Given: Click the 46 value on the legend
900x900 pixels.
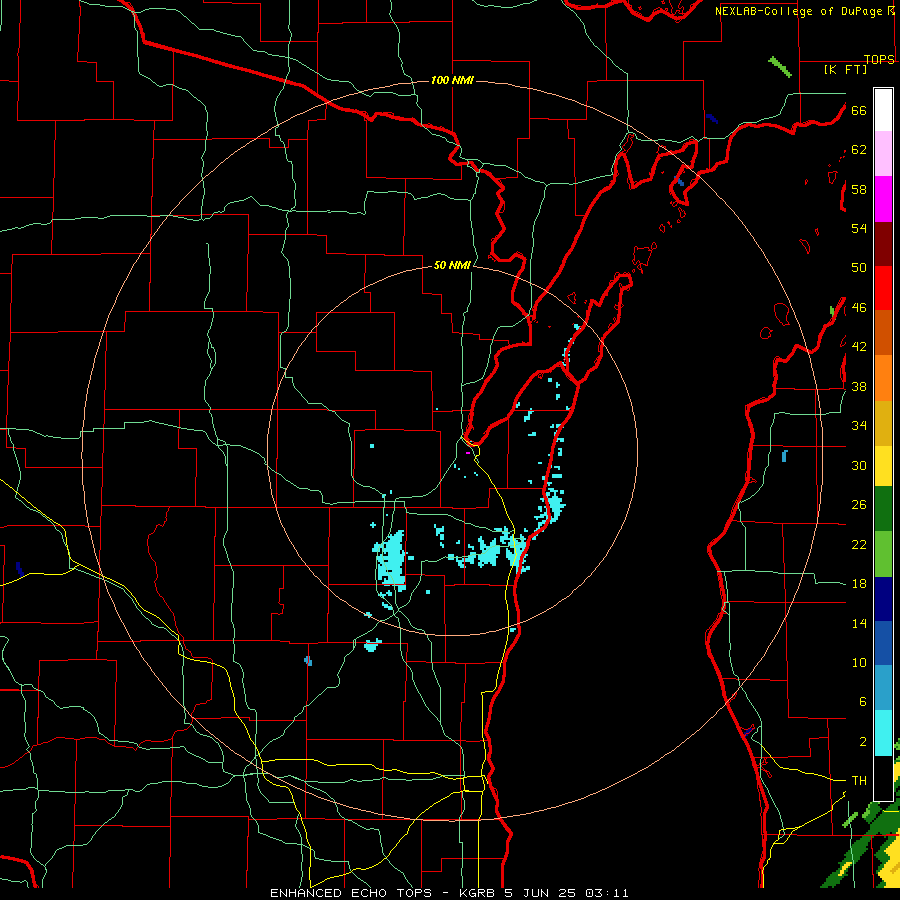Looking at the screenshot, I should (859, 308).
